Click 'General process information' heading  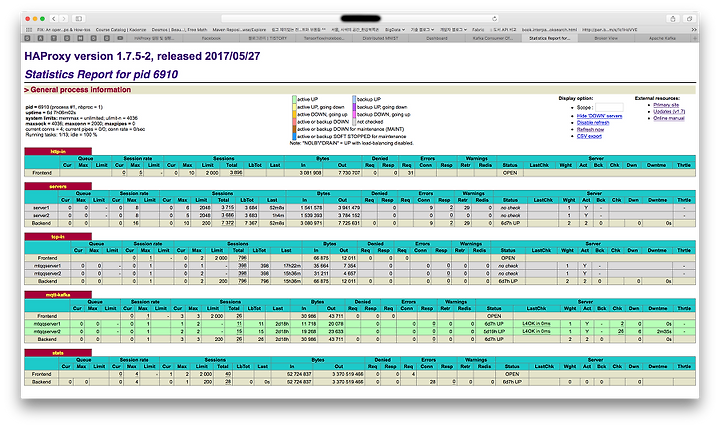click(78, 90)
